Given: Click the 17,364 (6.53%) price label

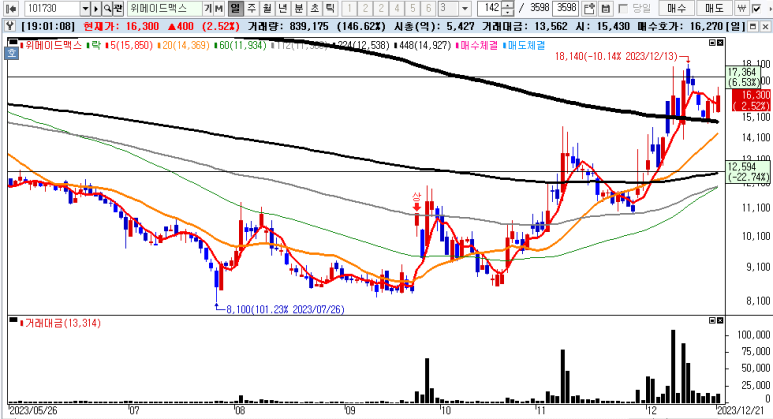Looking at the screenshot, I should pos(742,77).
